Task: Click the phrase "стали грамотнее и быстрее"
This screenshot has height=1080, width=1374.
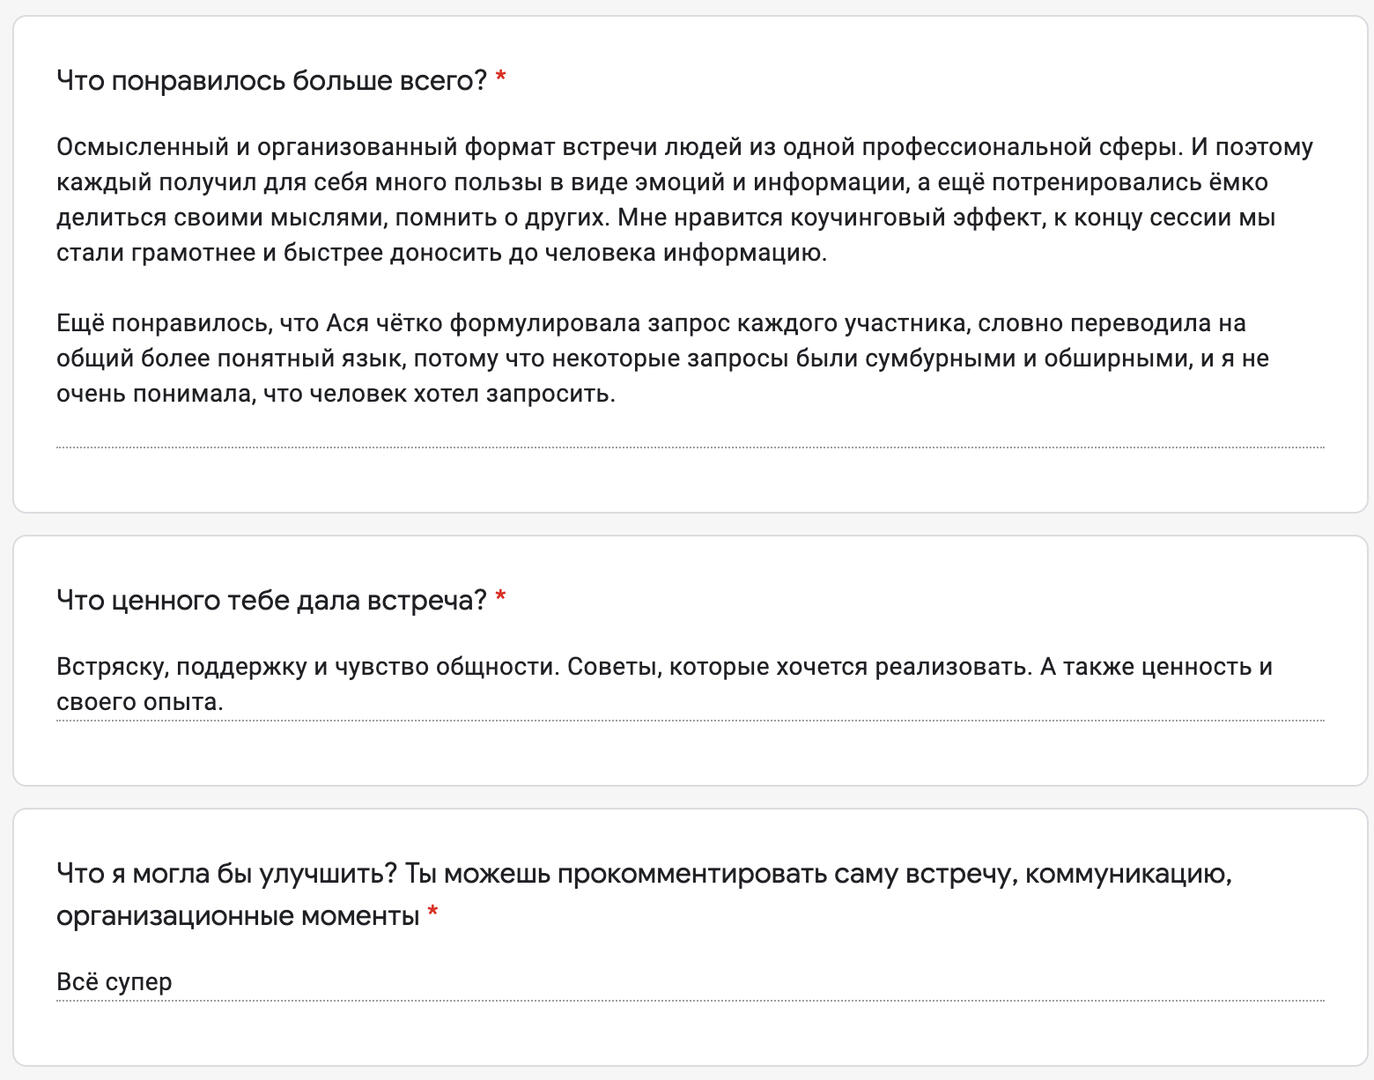Action: tap(218, 253)
